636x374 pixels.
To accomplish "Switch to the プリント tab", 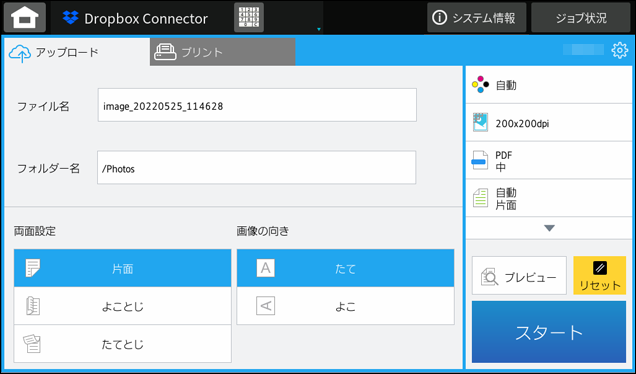I will [222, 52].
